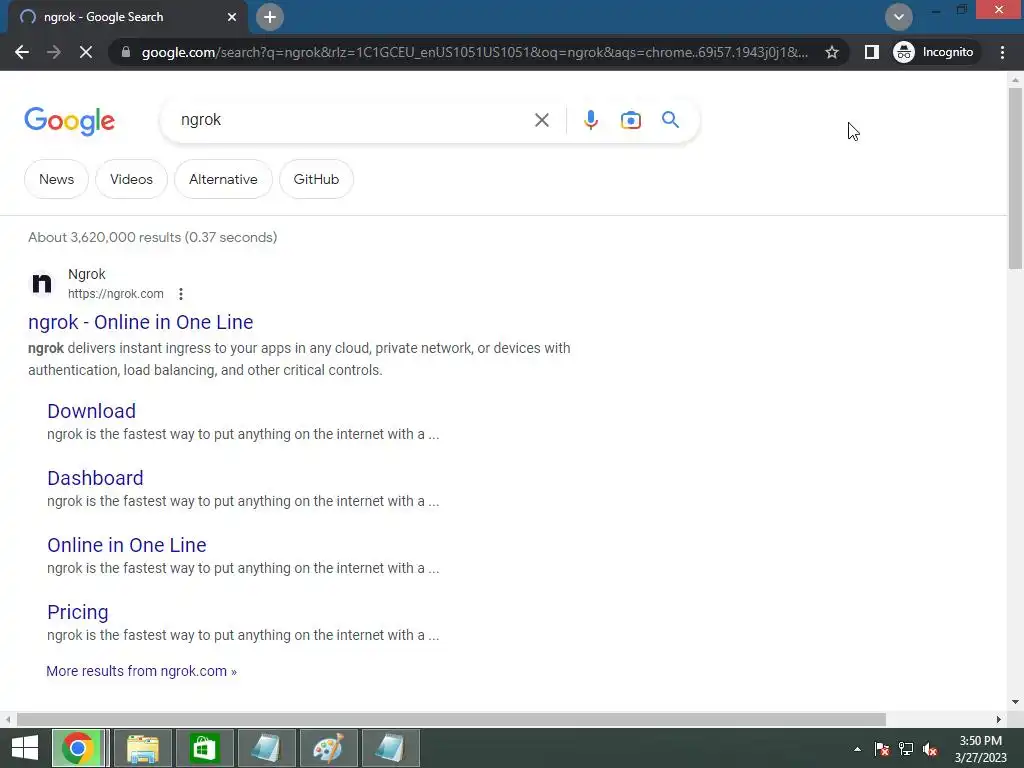Click the muted volume tray icon
Screen dimensions: 1024x768
(x=930, y=749)
